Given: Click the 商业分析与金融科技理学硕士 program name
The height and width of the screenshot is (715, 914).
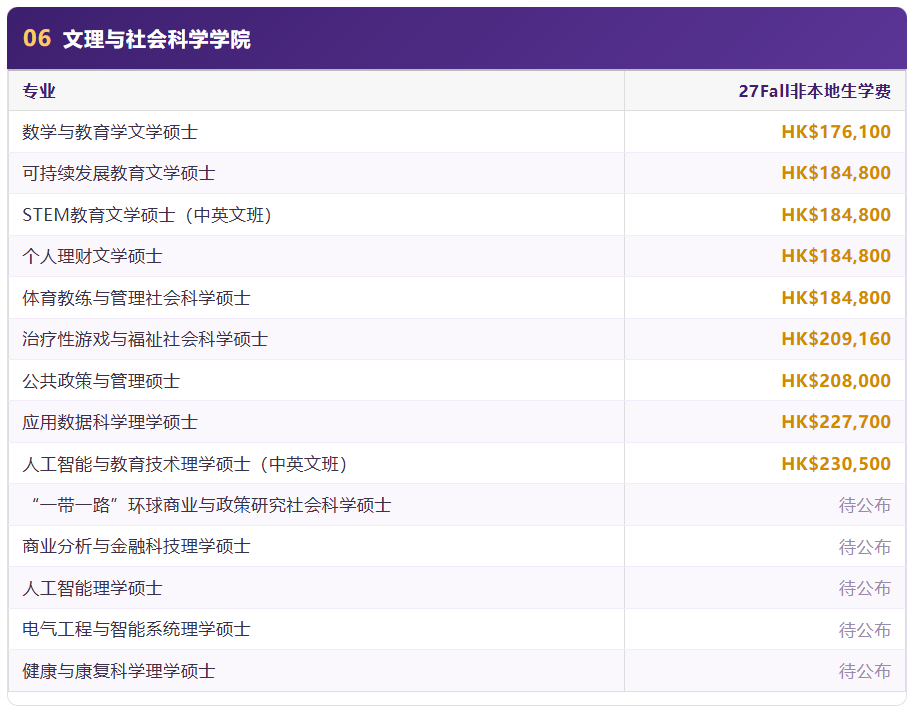Looking at the screenshot, I should (136, 546).
